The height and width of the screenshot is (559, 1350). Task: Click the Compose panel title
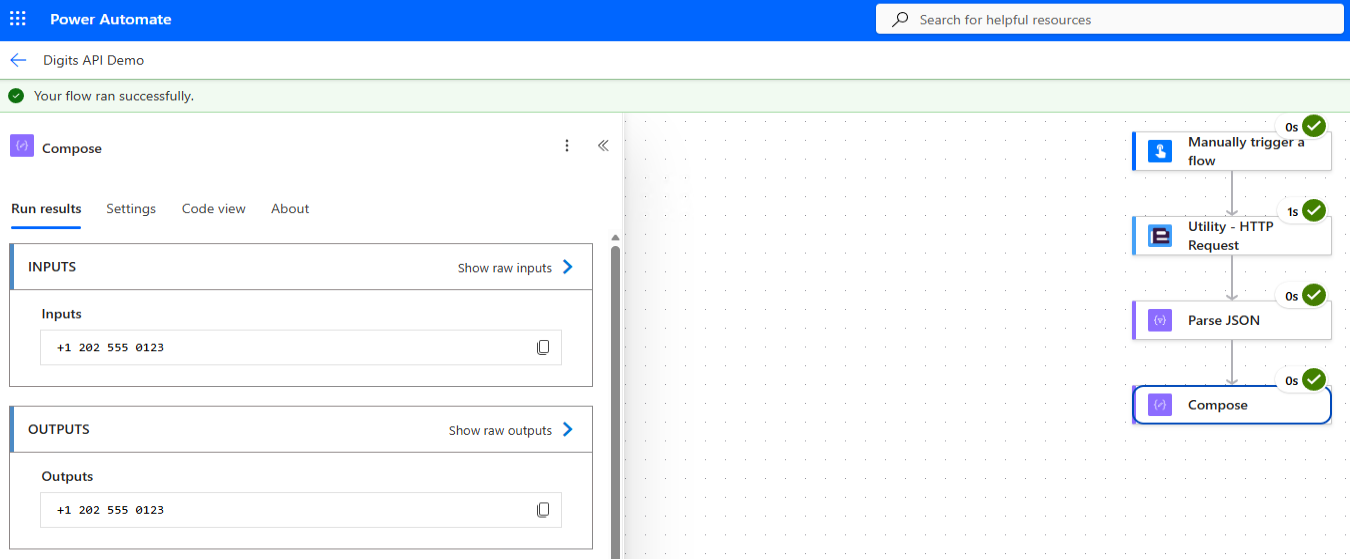click(x=72, y=148)
